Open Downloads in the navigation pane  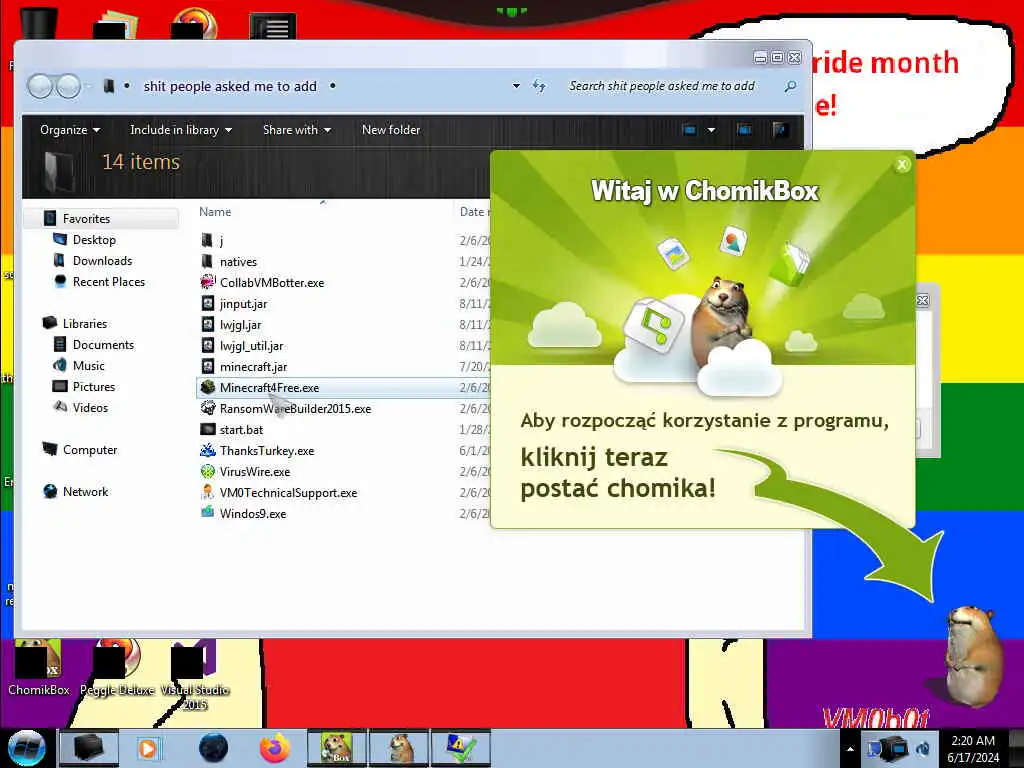102,261
